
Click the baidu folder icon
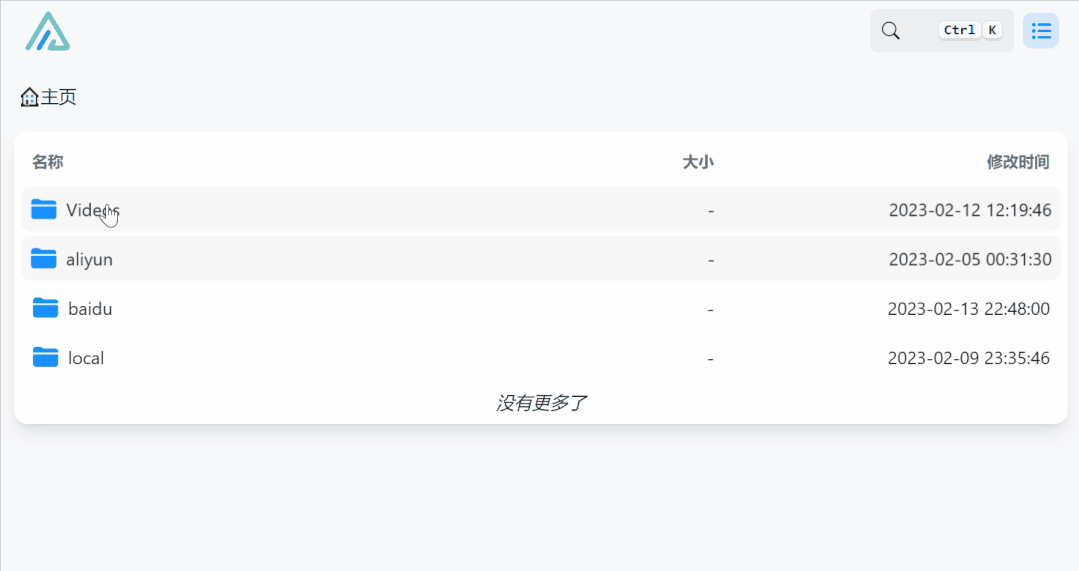(45, 308)
